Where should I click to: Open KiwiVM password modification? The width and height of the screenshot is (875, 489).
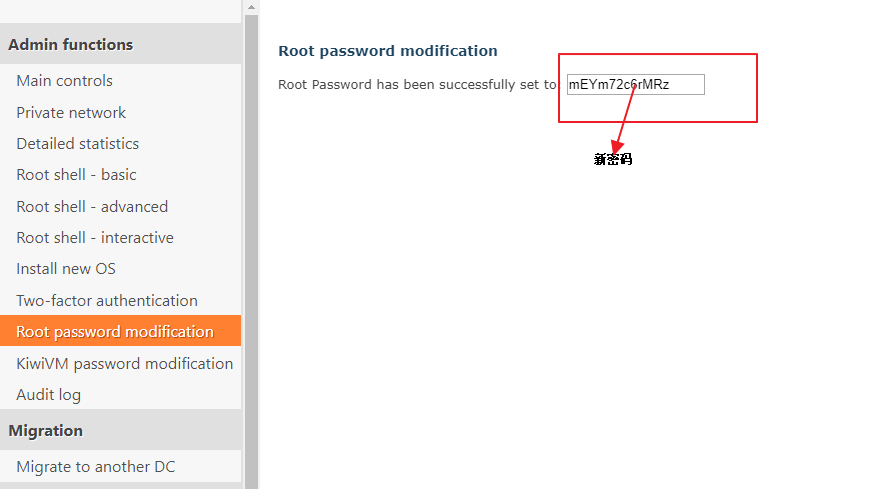pos(124,364)
